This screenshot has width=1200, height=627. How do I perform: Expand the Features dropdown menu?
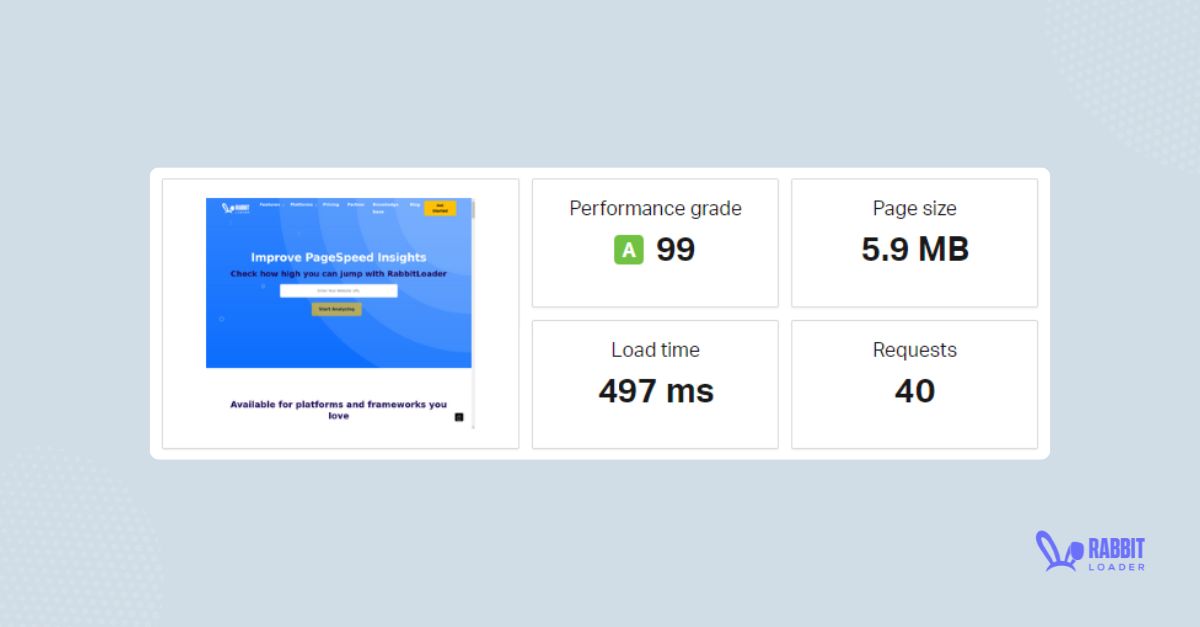tap(270, 205)
